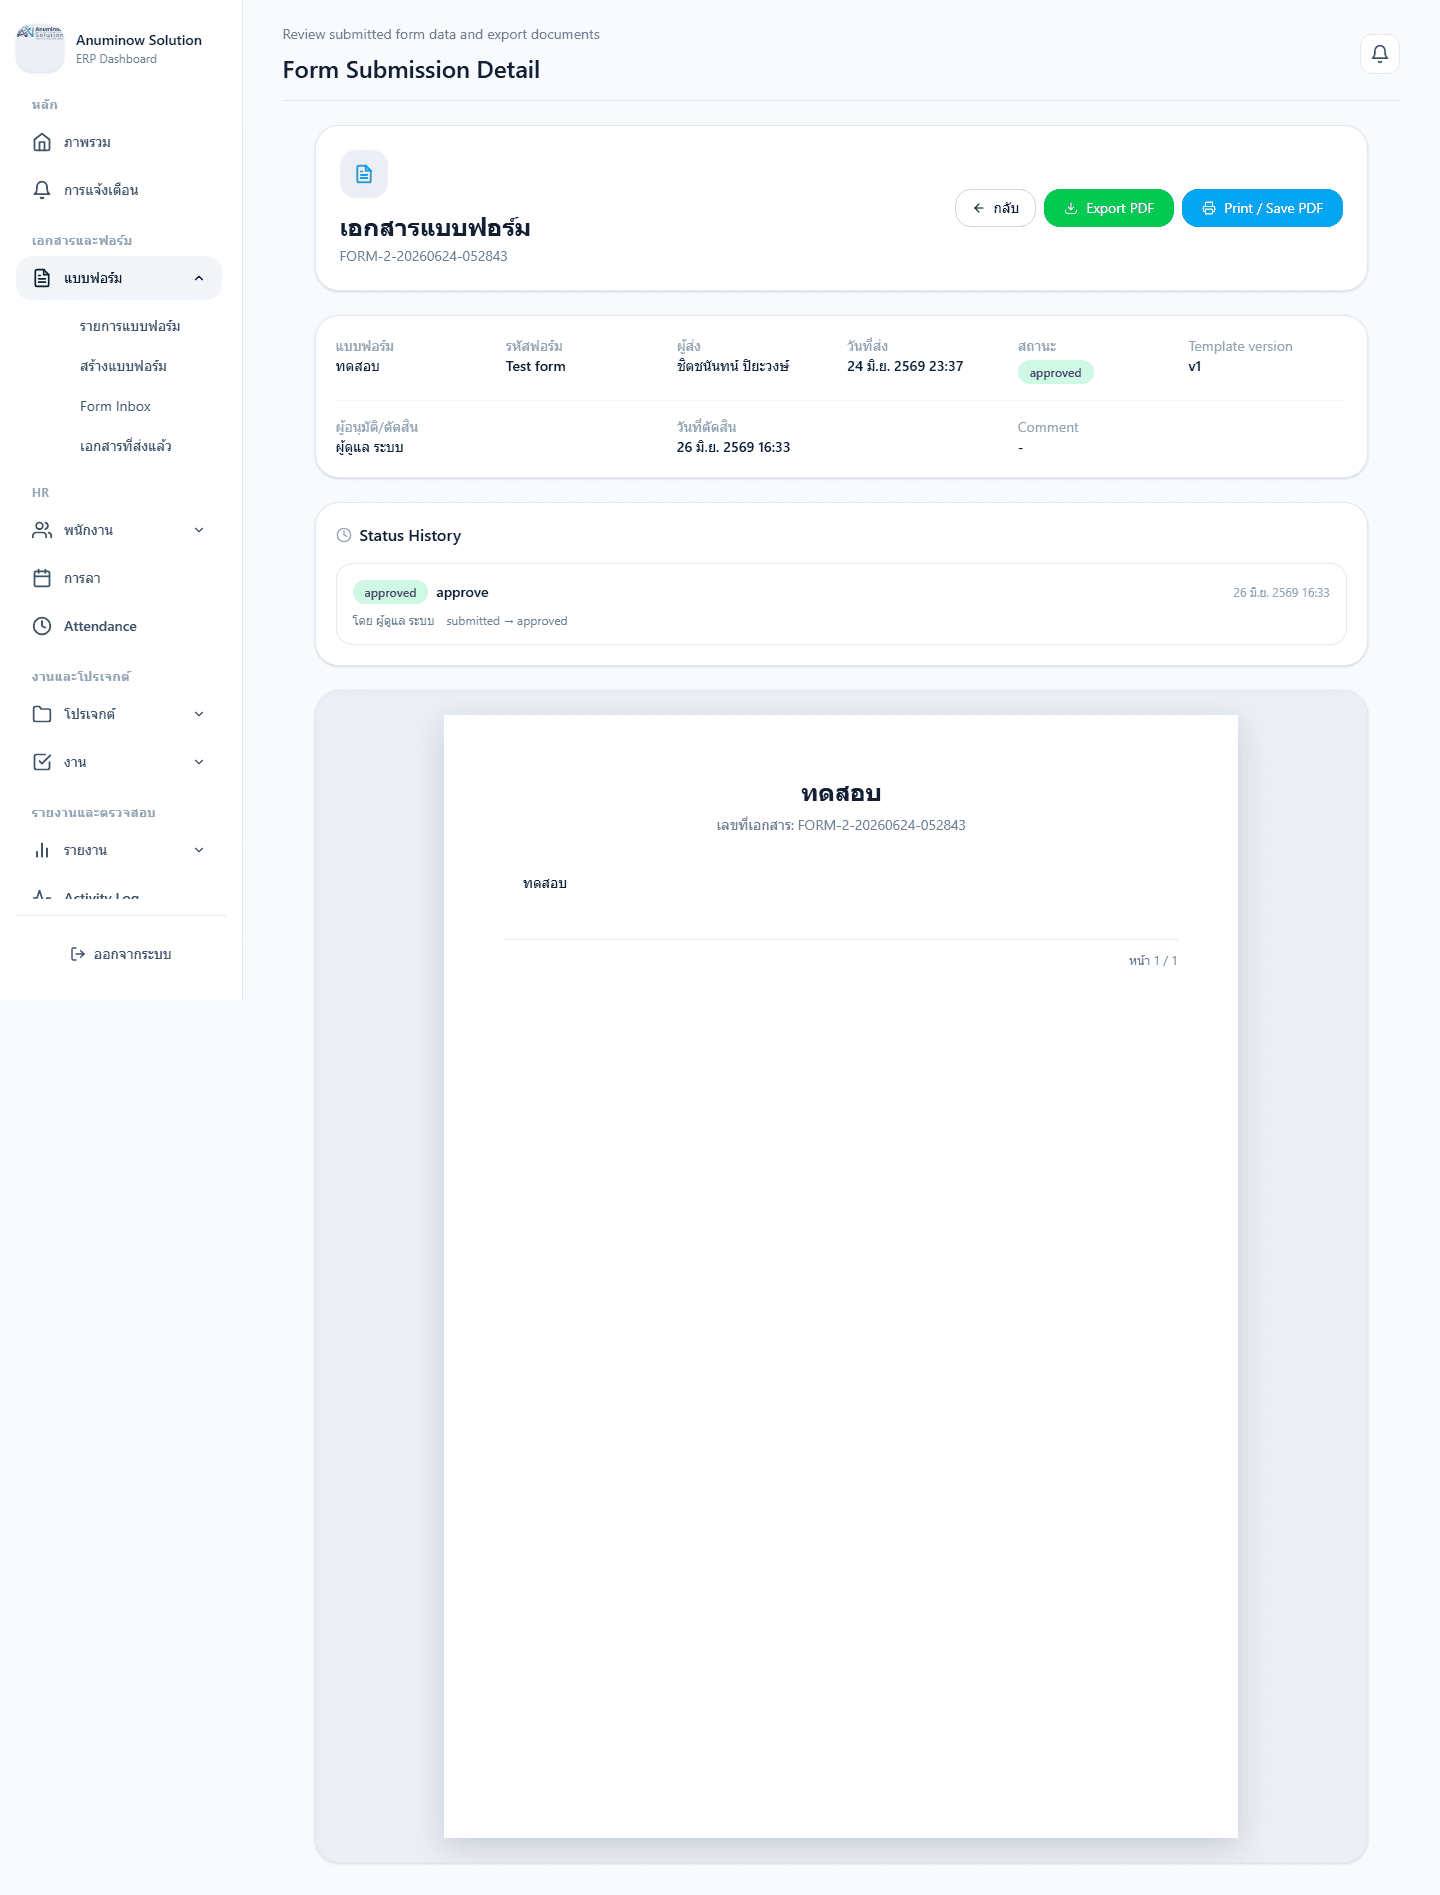Viewport: 1440px width, 1895px height.
Task: Click the document icon beside แบบฟอร์ม
Action: [x=42, y=278]
